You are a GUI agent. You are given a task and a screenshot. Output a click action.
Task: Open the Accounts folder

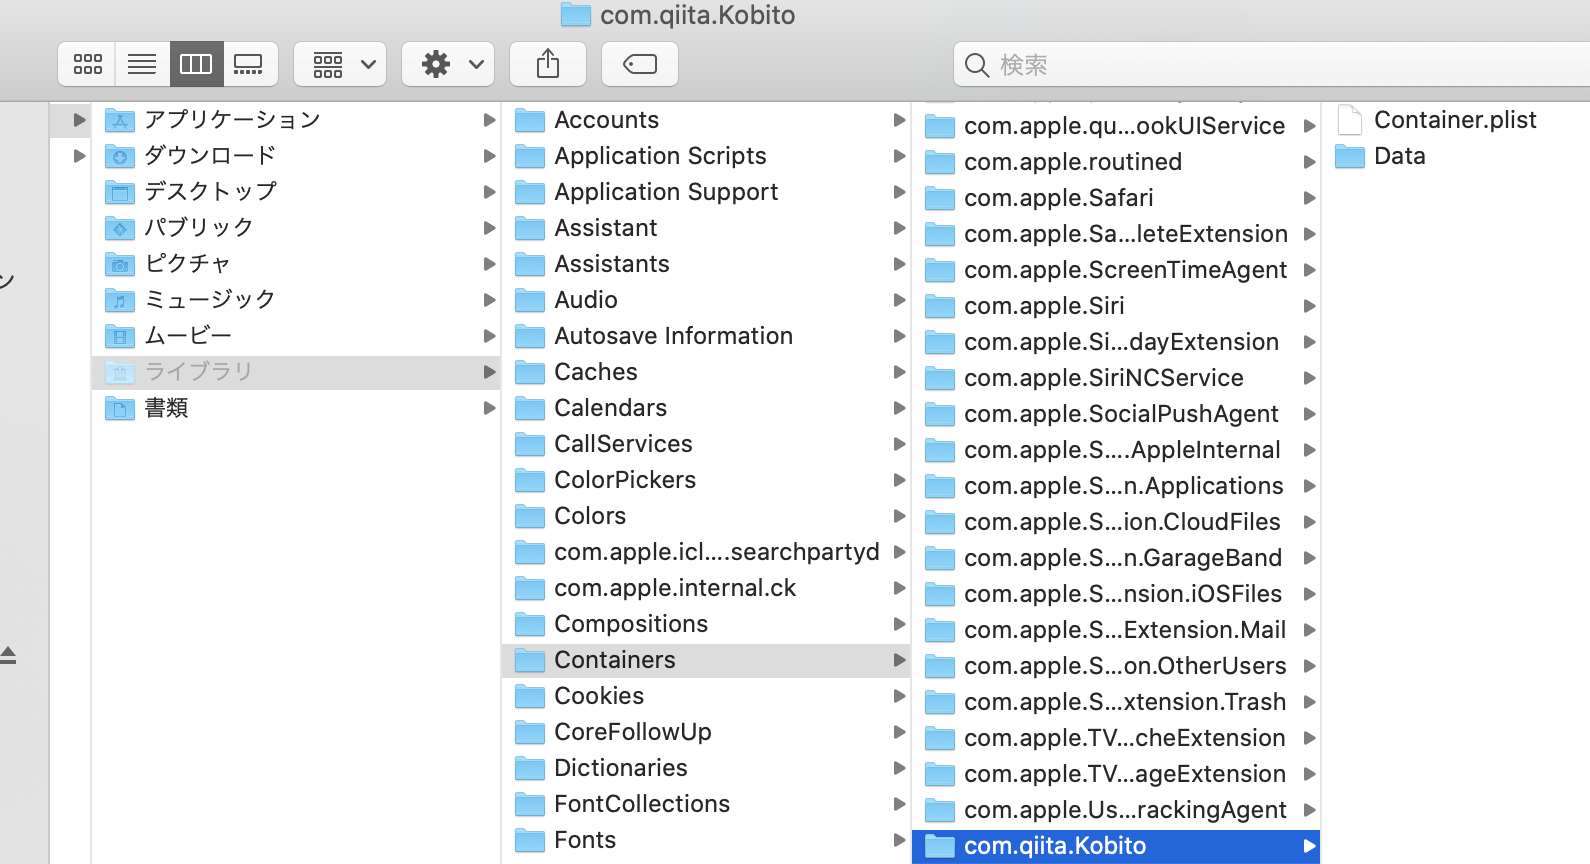[706, 120]
